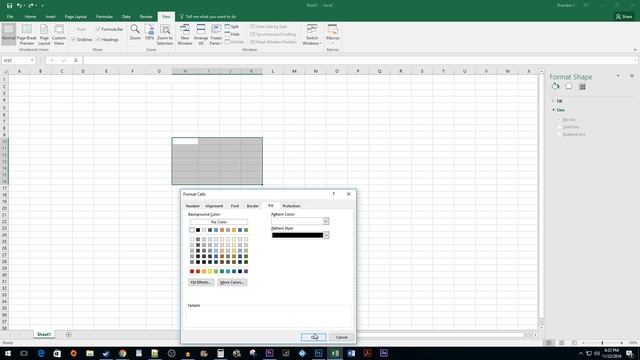Open the Effects icon in Format Shape
The width and height of the screenshot is (640, 360).
point(569,86)
